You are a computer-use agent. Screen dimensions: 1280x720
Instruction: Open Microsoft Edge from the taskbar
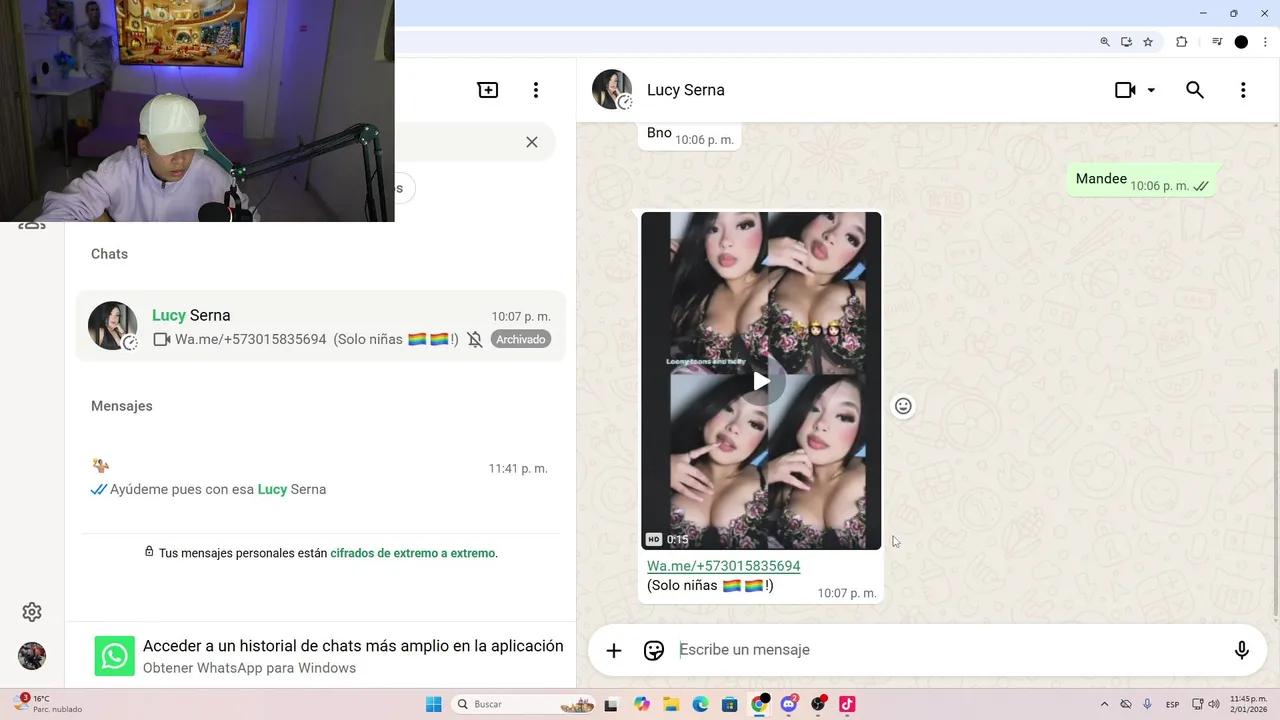(x=700, y=704)
